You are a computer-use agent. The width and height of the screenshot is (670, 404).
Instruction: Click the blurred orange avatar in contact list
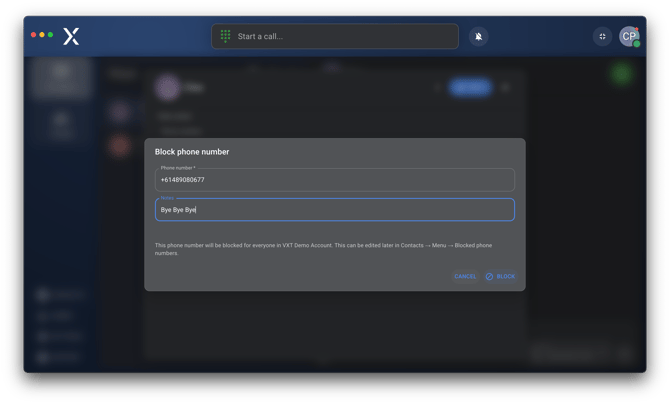pyautogui.click(x=119, y=146)
